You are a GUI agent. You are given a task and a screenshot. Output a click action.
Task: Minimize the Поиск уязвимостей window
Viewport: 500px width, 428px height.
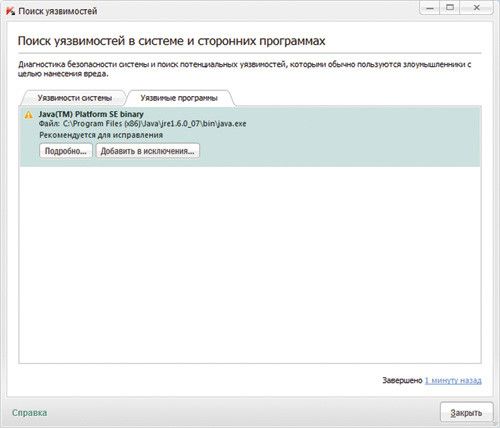click(x=430, y=8)
